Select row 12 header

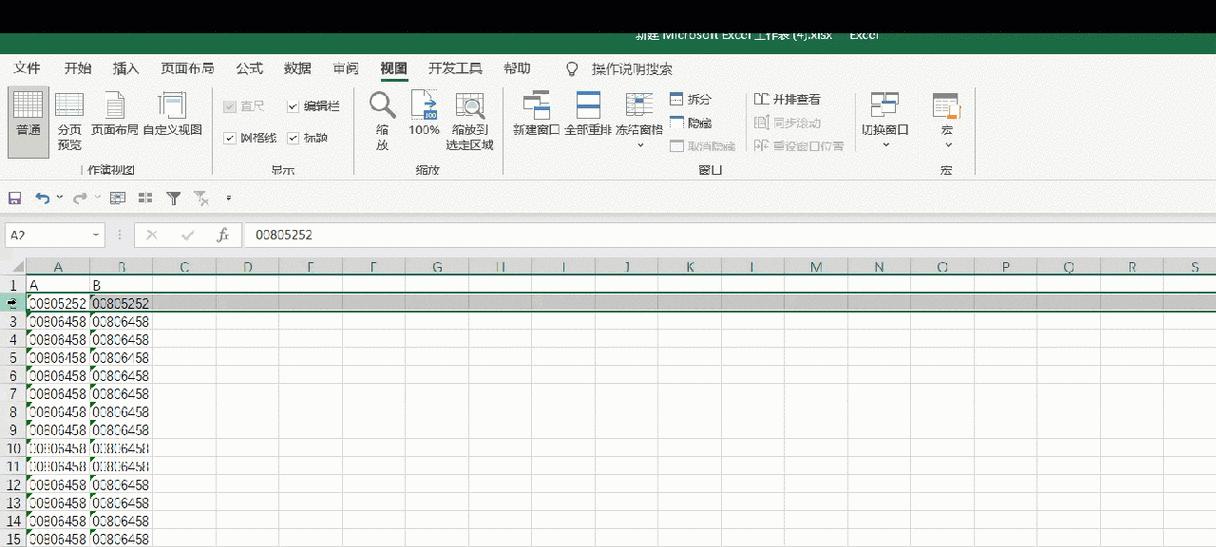[x=13, y=484]
